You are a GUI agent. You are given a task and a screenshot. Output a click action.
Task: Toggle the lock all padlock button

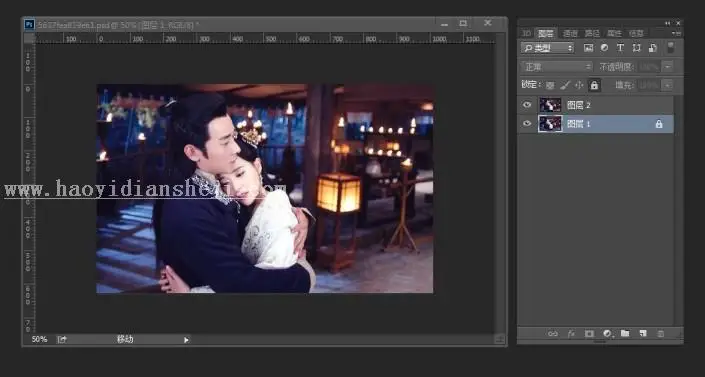(594, 85)
